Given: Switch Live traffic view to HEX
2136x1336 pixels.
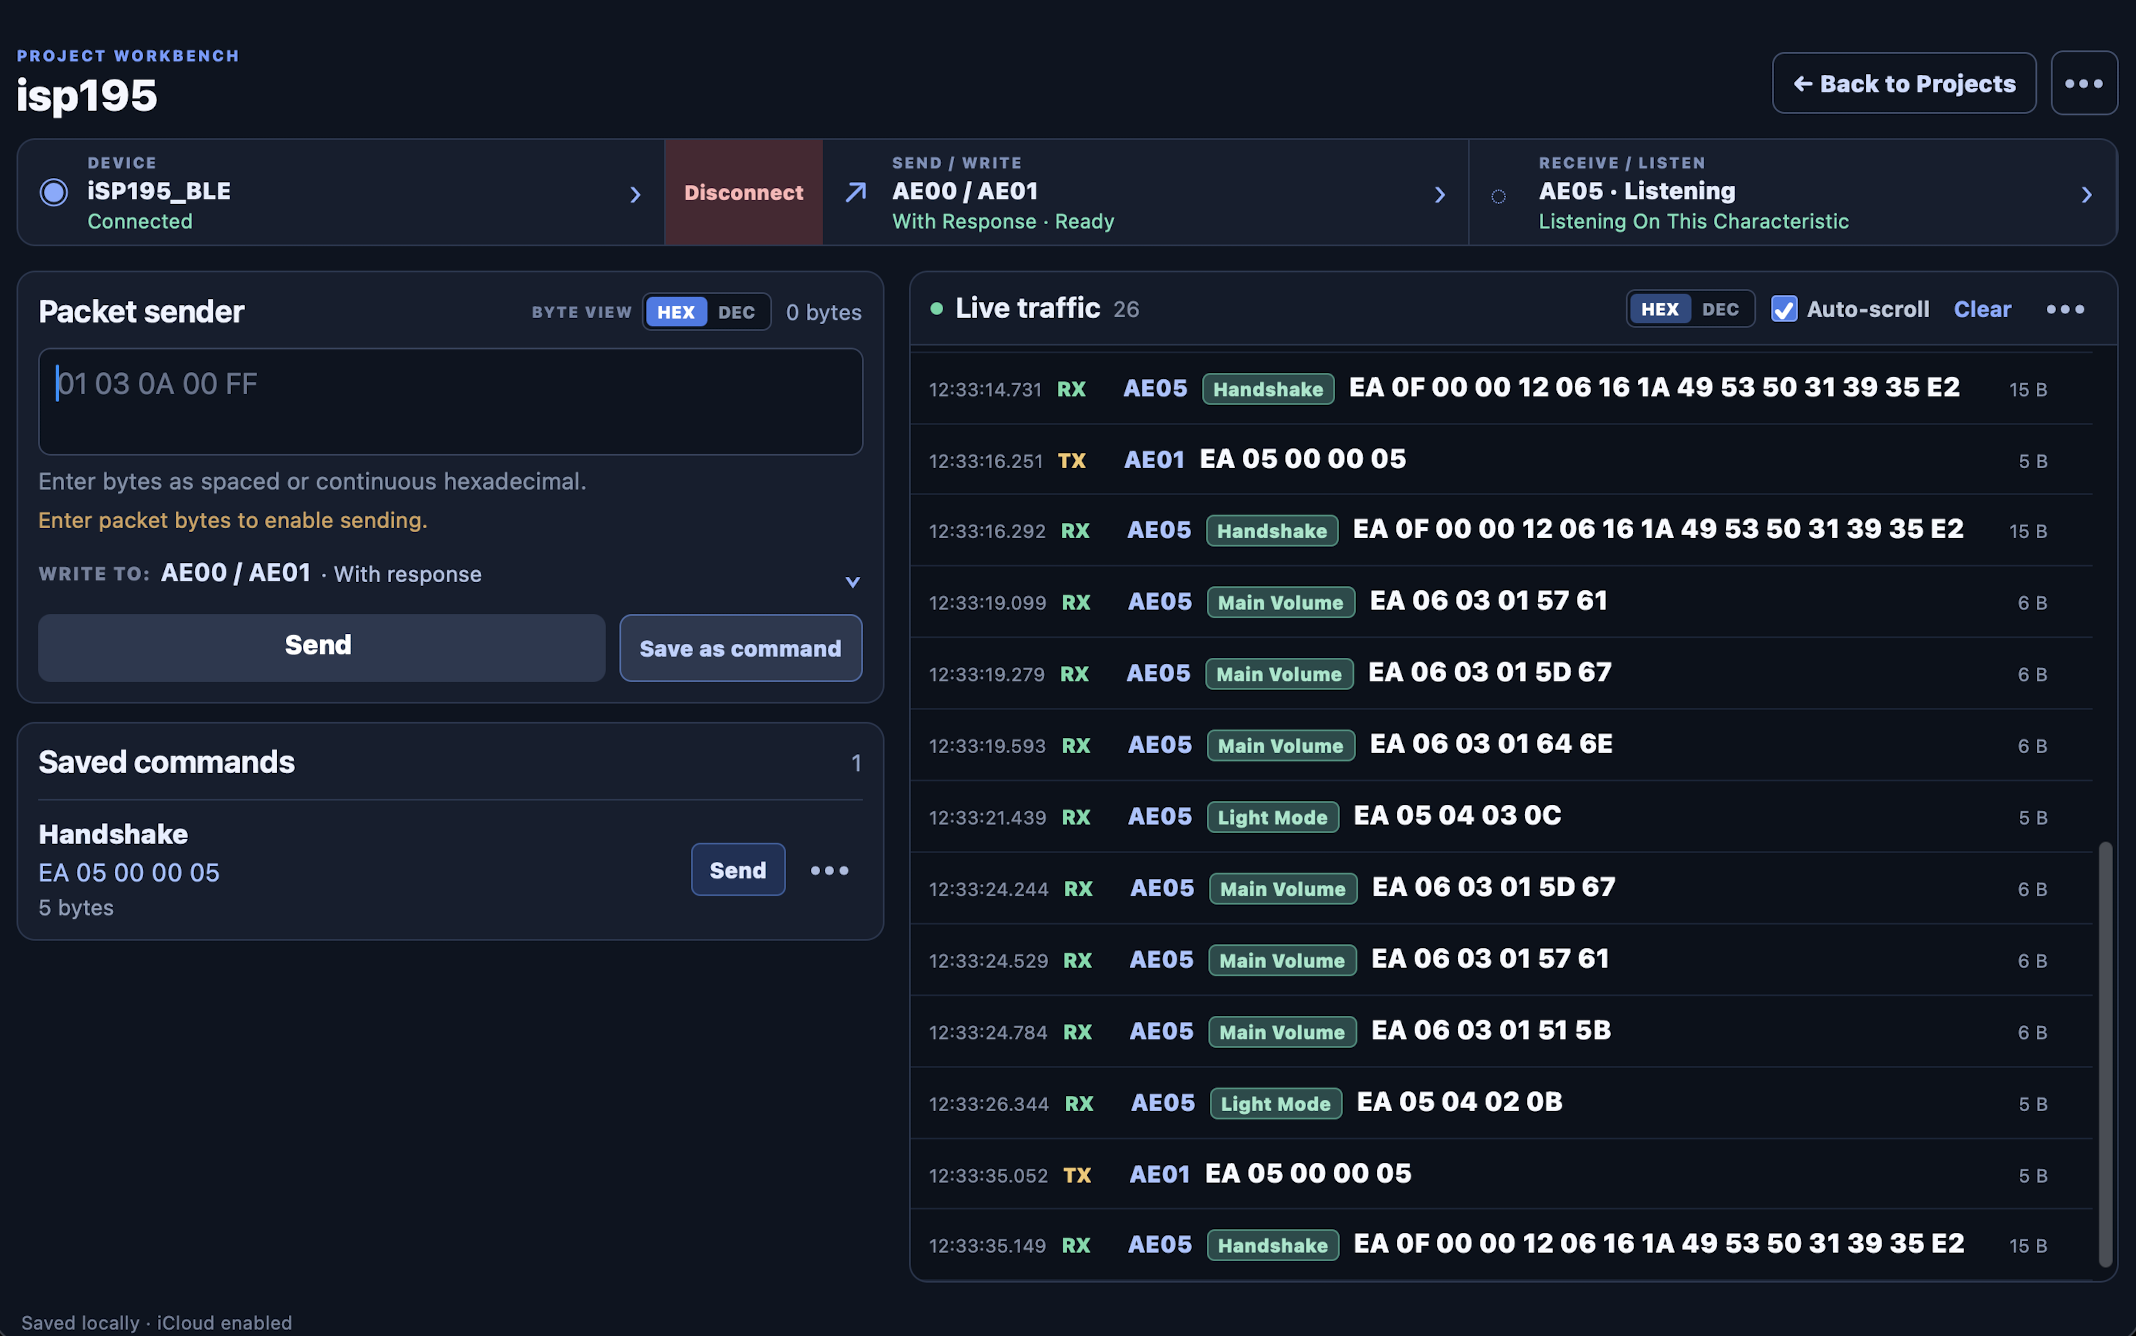Looking at the screenshot, I should [x=1660, y=309].
